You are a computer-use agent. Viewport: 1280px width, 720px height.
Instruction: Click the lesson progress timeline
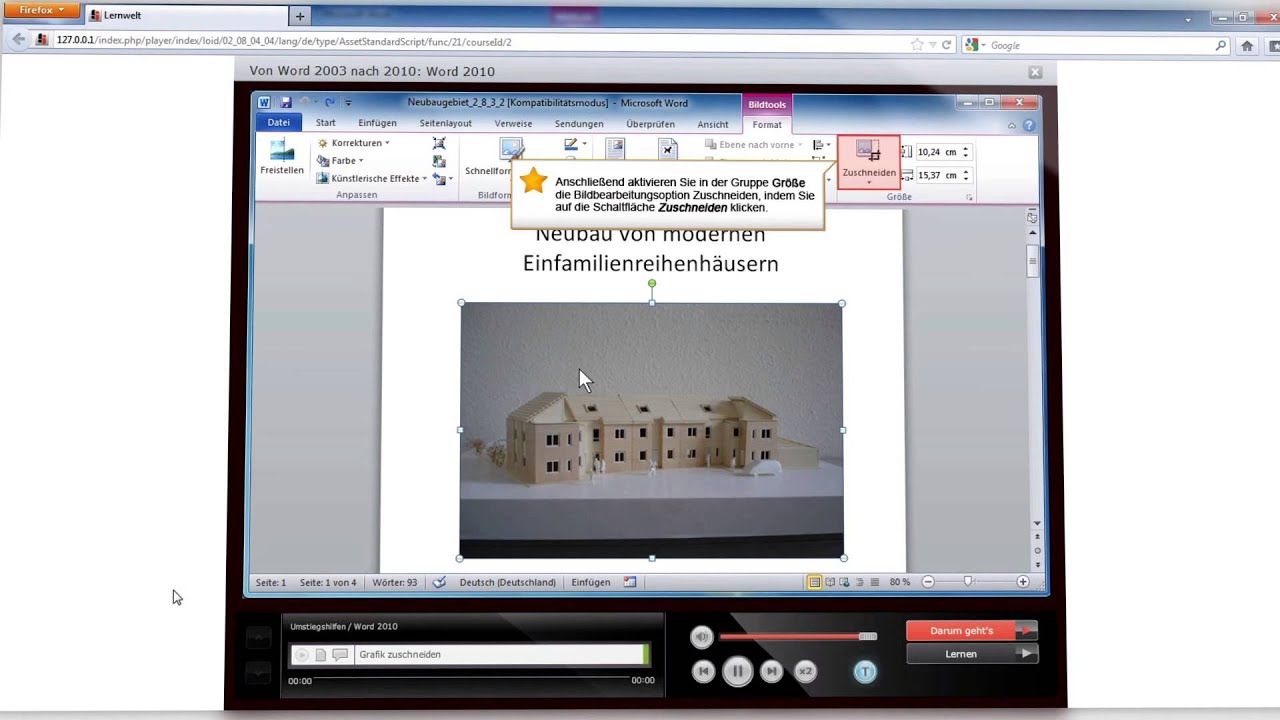[471, 680]
